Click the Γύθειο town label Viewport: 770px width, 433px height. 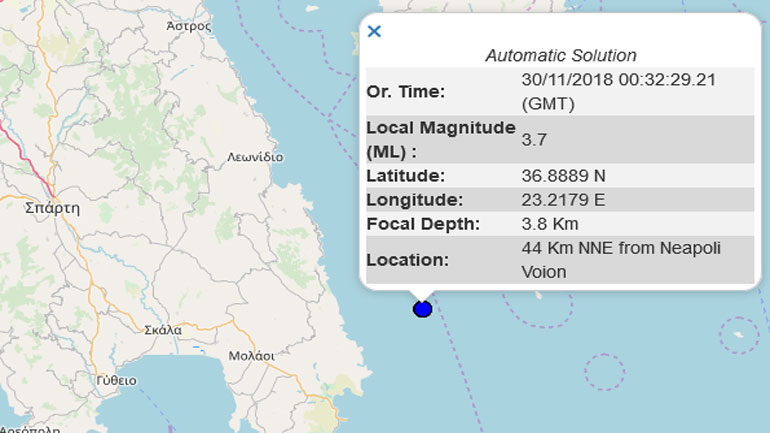pos(117,381)
